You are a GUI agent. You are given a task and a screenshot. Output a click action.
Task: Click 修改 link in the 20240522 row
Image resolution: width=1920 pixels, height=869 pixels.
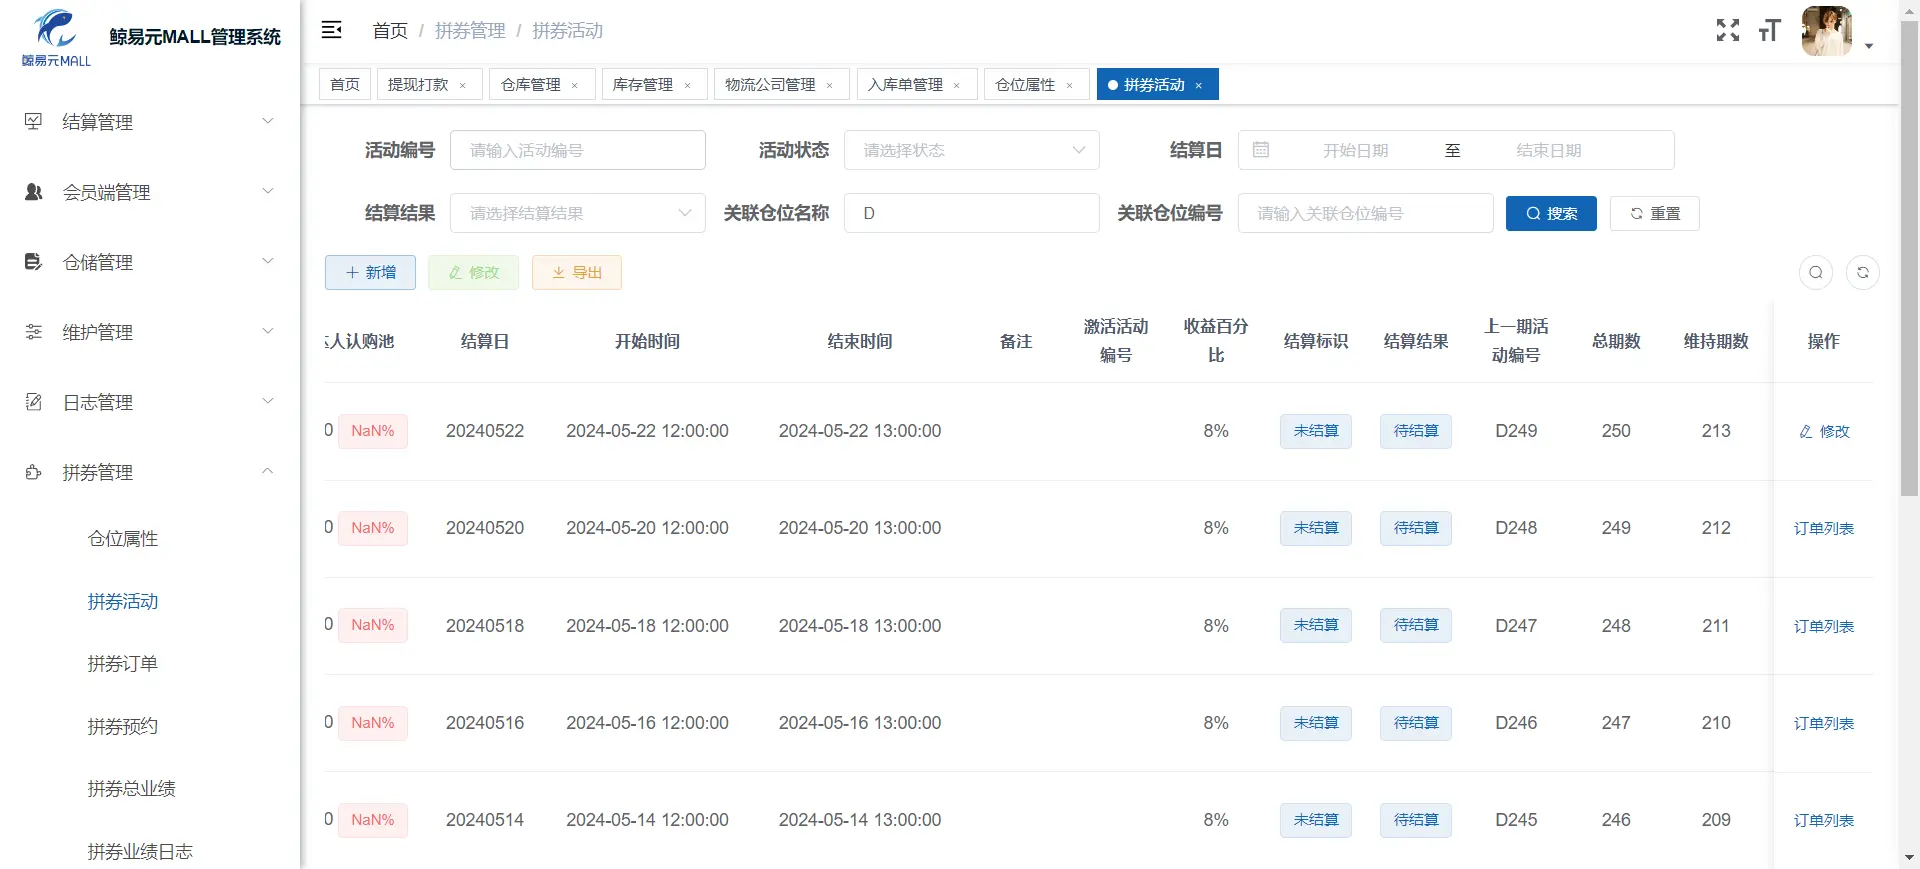[x=1824, y=431]
